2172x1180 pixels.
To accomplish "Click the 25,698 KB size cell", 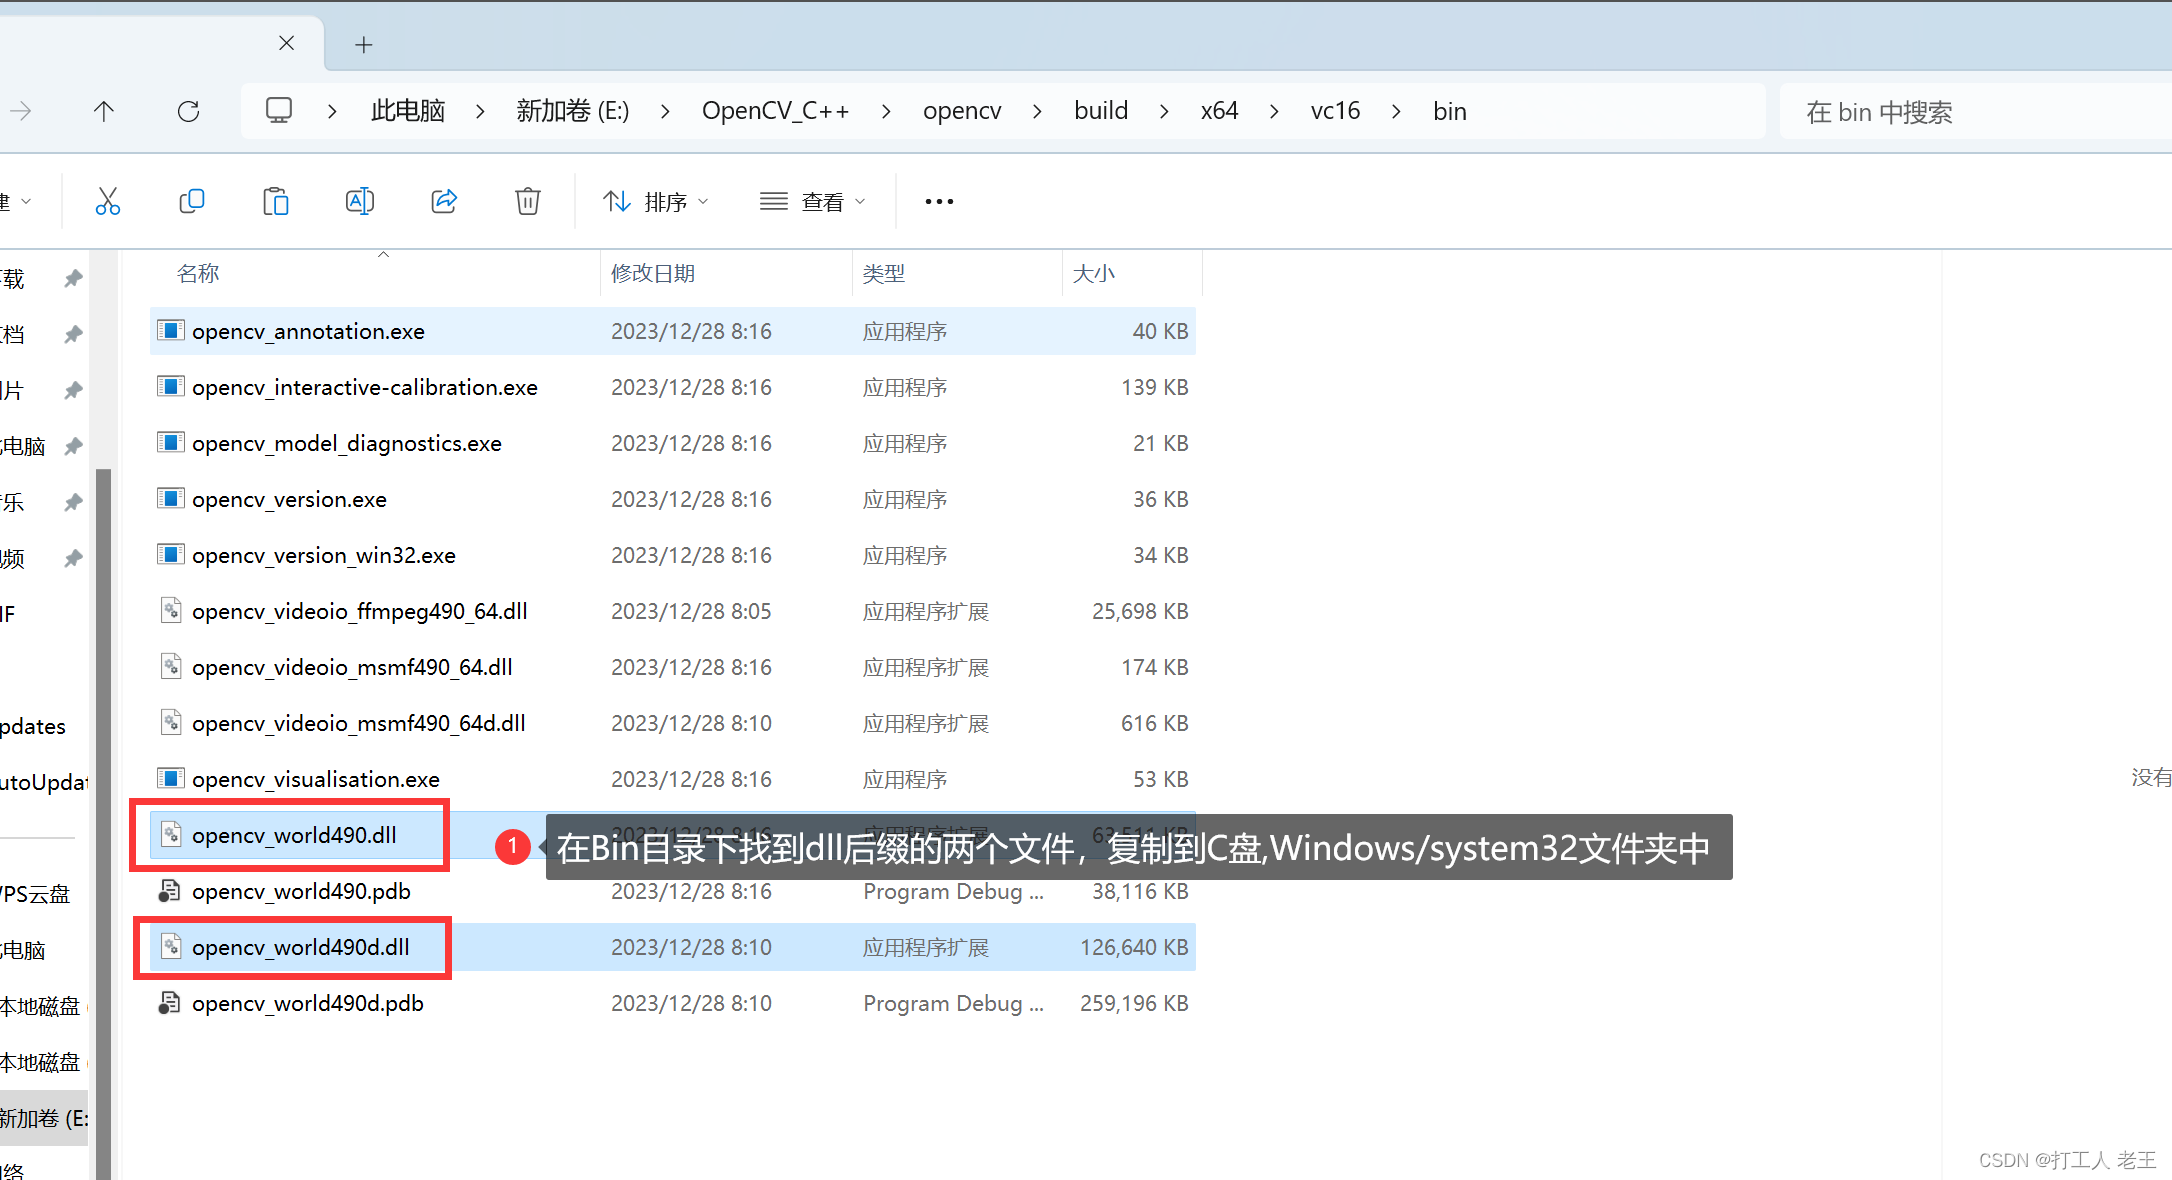I will (1140, 611).
